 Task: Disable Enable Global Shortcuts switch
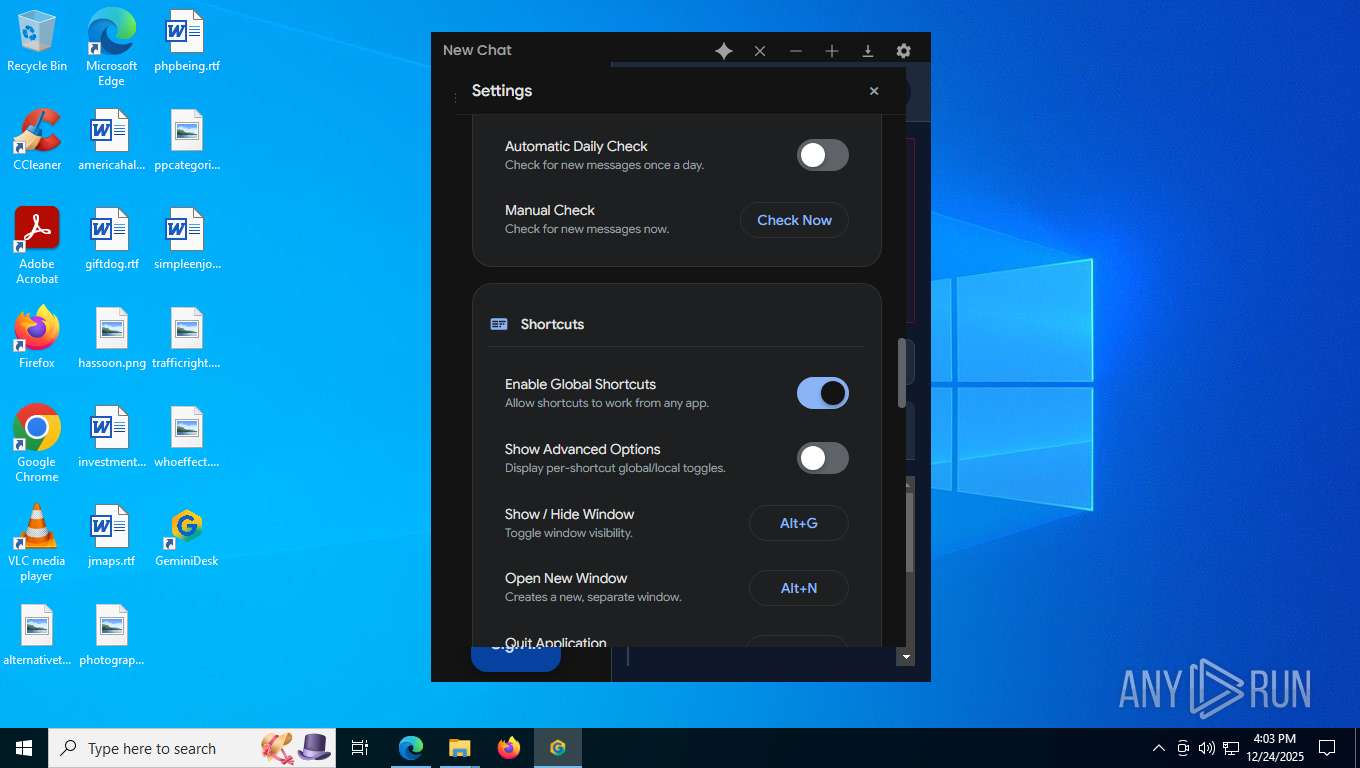823,393
